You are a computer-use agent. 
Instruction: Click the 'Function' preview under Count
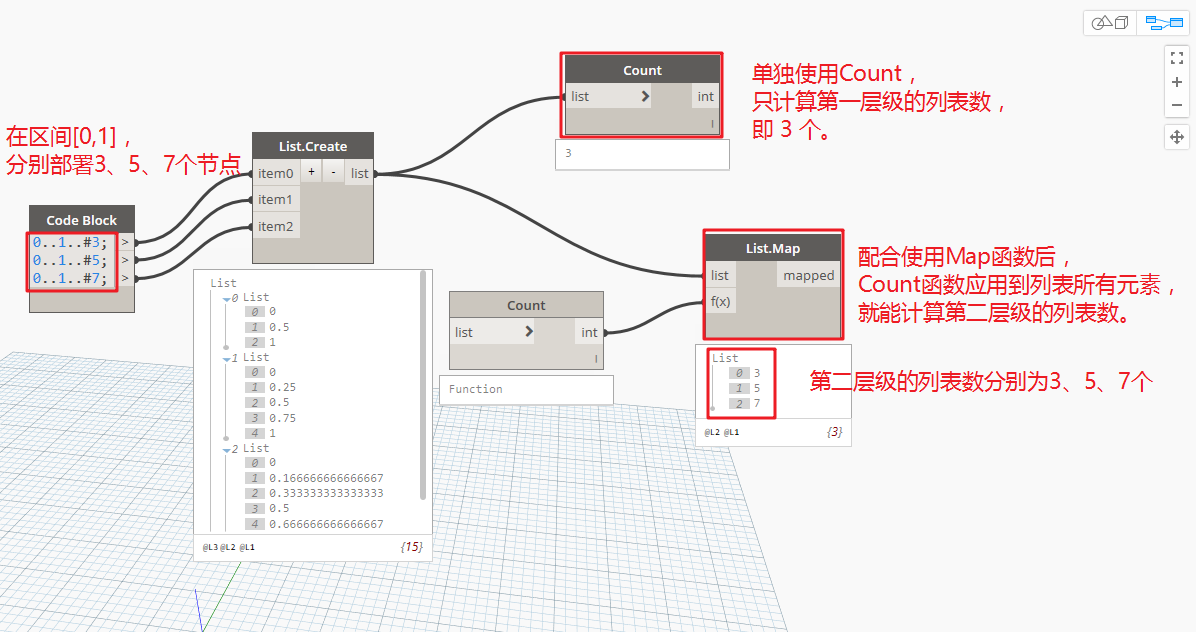point(526,390)
